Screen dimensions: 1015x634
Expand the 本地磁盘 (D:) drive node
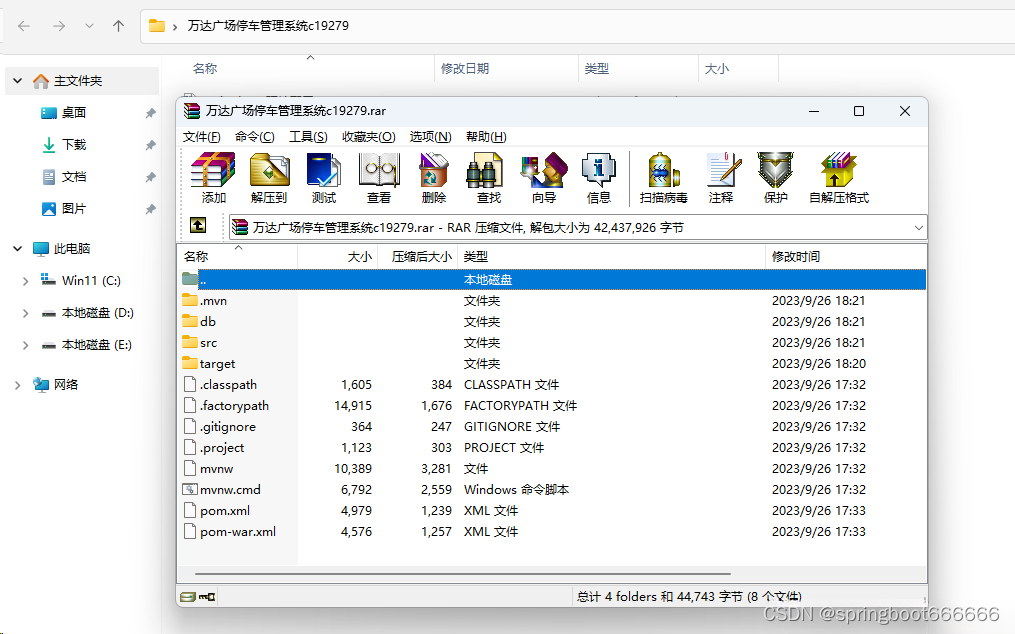pos(25,313)
